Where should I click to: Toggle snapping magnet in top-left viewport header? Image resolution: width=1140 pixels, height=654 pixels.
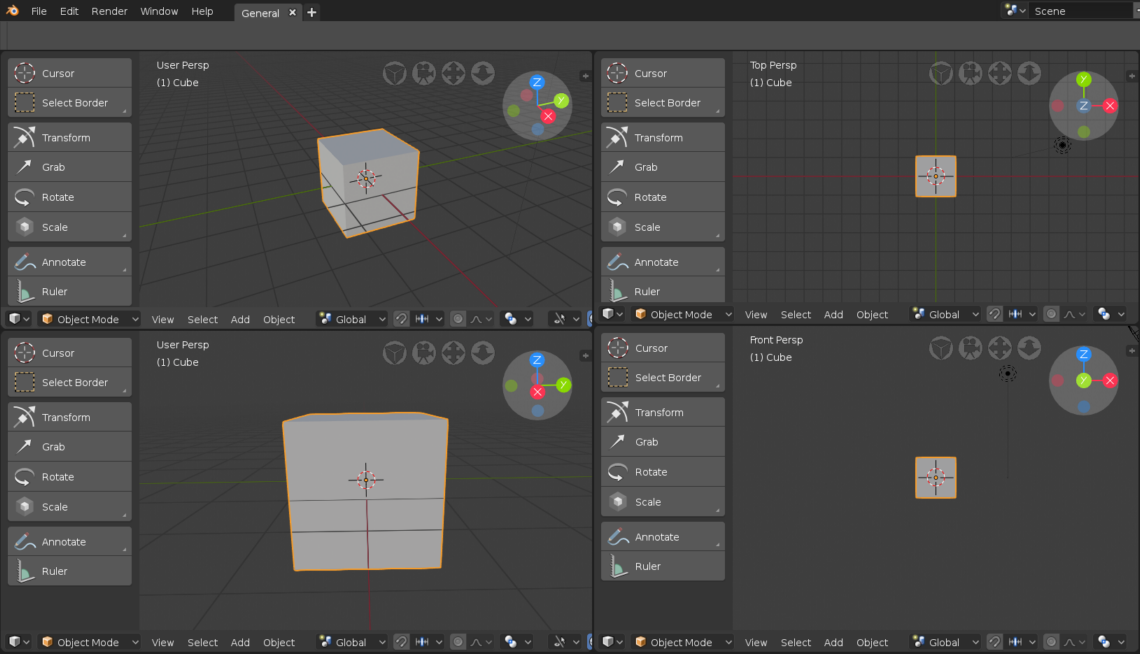[x=401, y=319]
